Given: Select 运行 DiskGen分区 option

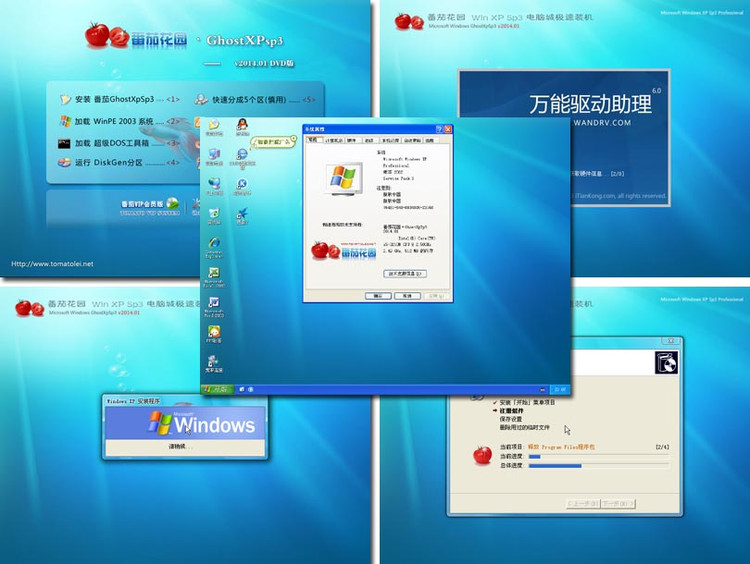Looking at the screenshot, I should pos(127,163).
